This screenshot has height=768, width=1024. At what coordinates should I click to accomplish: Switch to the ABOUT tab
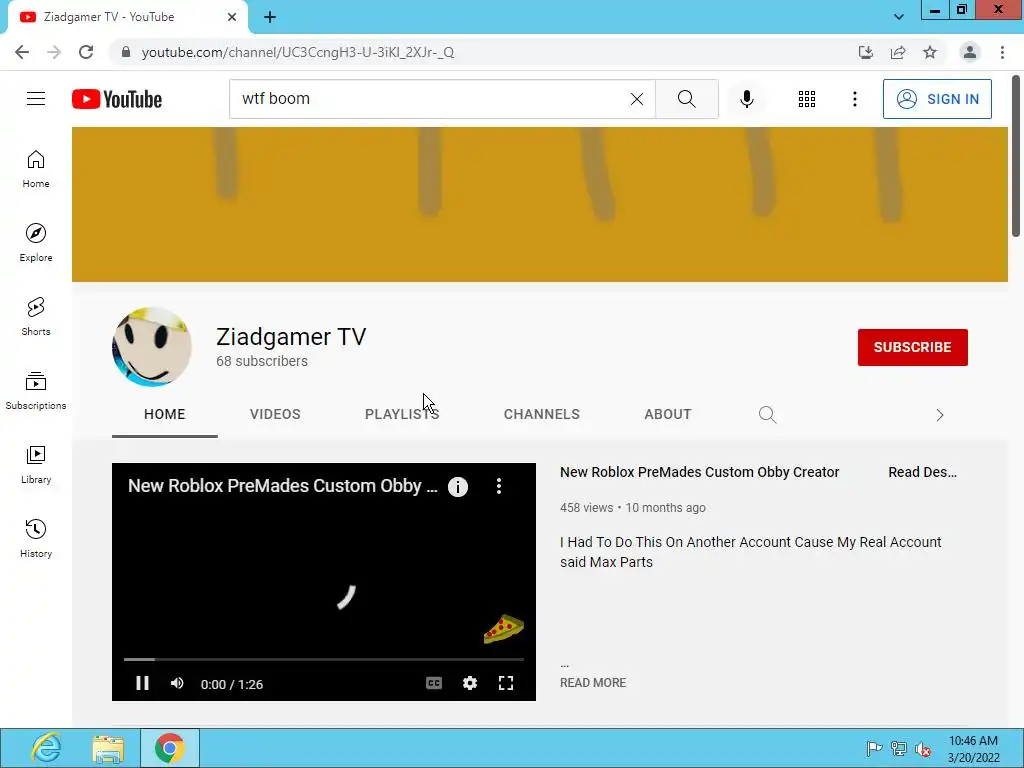point(667,414)
